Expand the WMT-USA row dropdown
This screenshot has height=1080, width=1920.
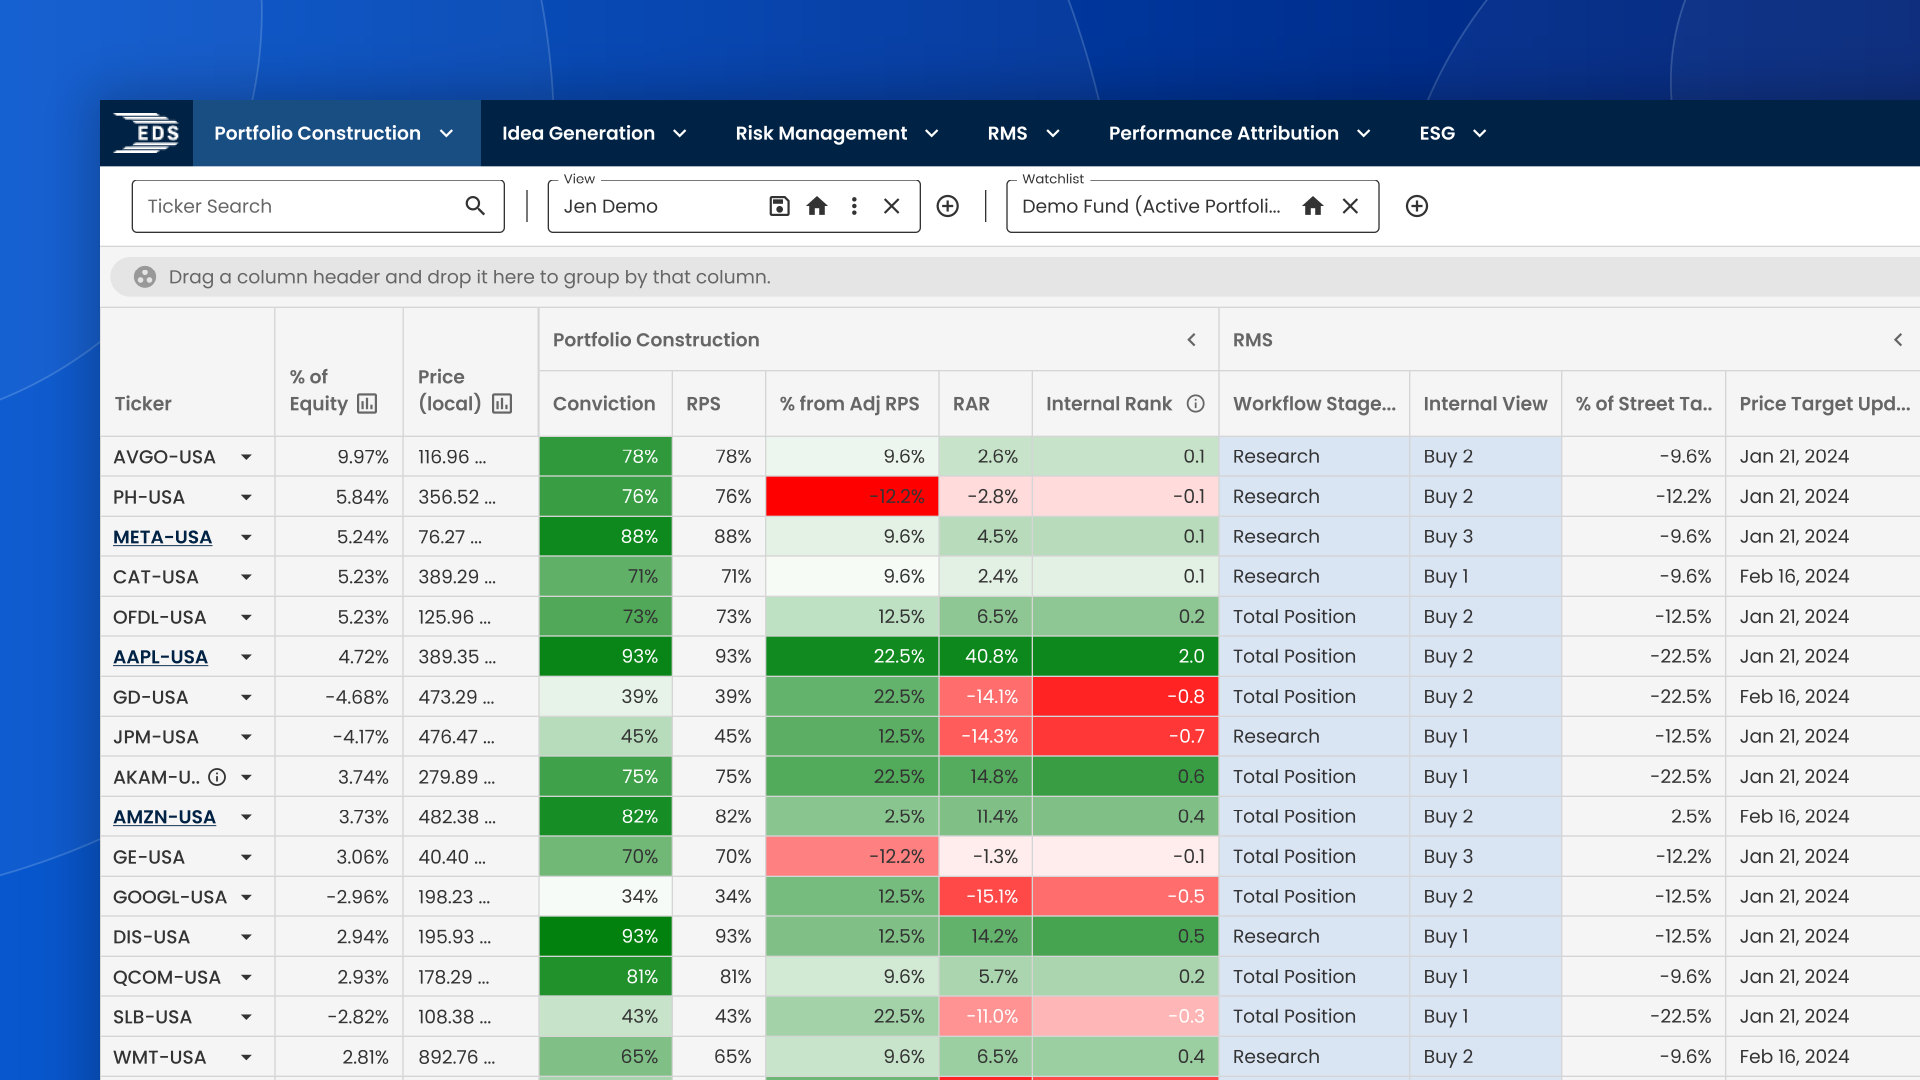click(246, 1057)
